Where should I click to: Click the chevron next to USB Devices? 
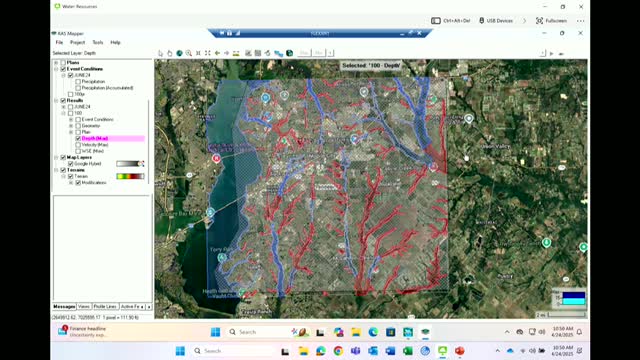524,20
